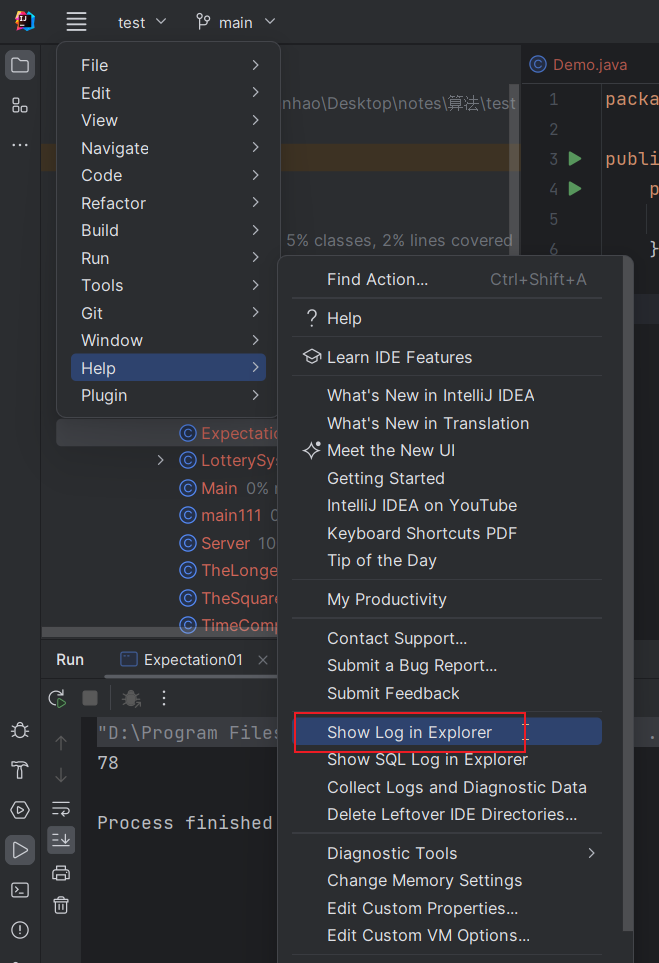
Task: Open the Build hammer tool window
Action: click(20, 770)
